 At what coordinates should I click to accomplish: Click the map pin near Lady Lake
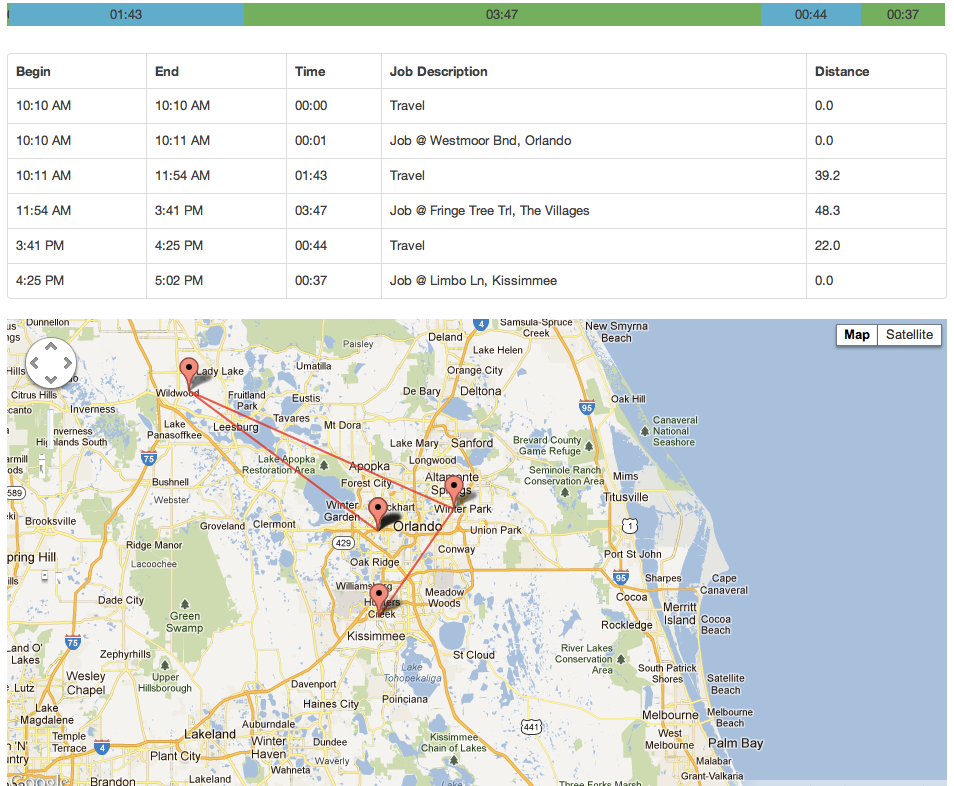[x=189, y=372]
